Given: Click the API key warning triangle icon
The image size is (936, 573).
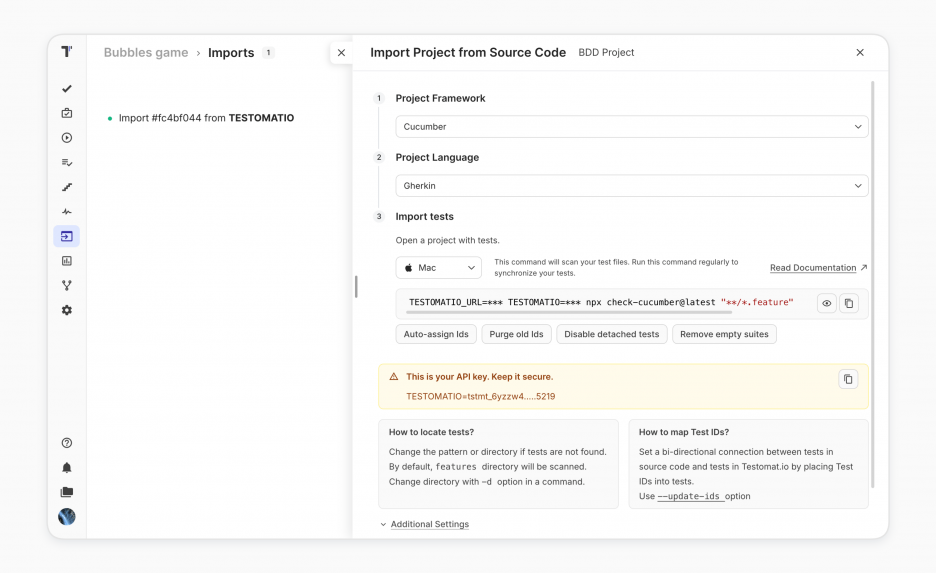Looking at the screenshot, I should [393, 377].
